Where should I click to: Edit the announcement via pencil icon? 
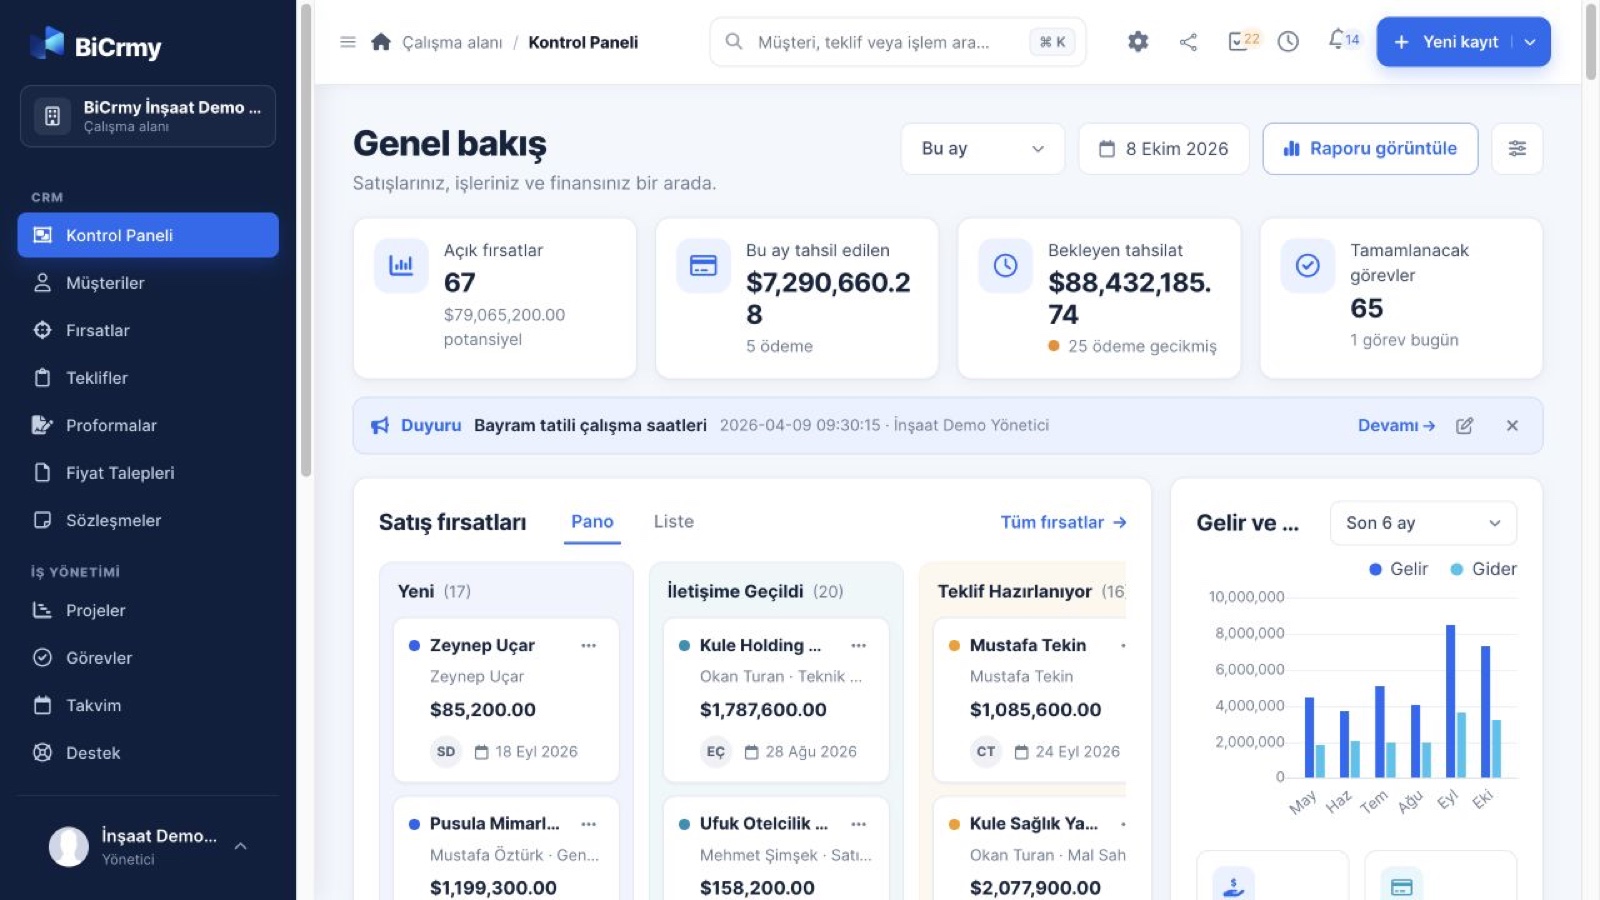[1464, 426]
